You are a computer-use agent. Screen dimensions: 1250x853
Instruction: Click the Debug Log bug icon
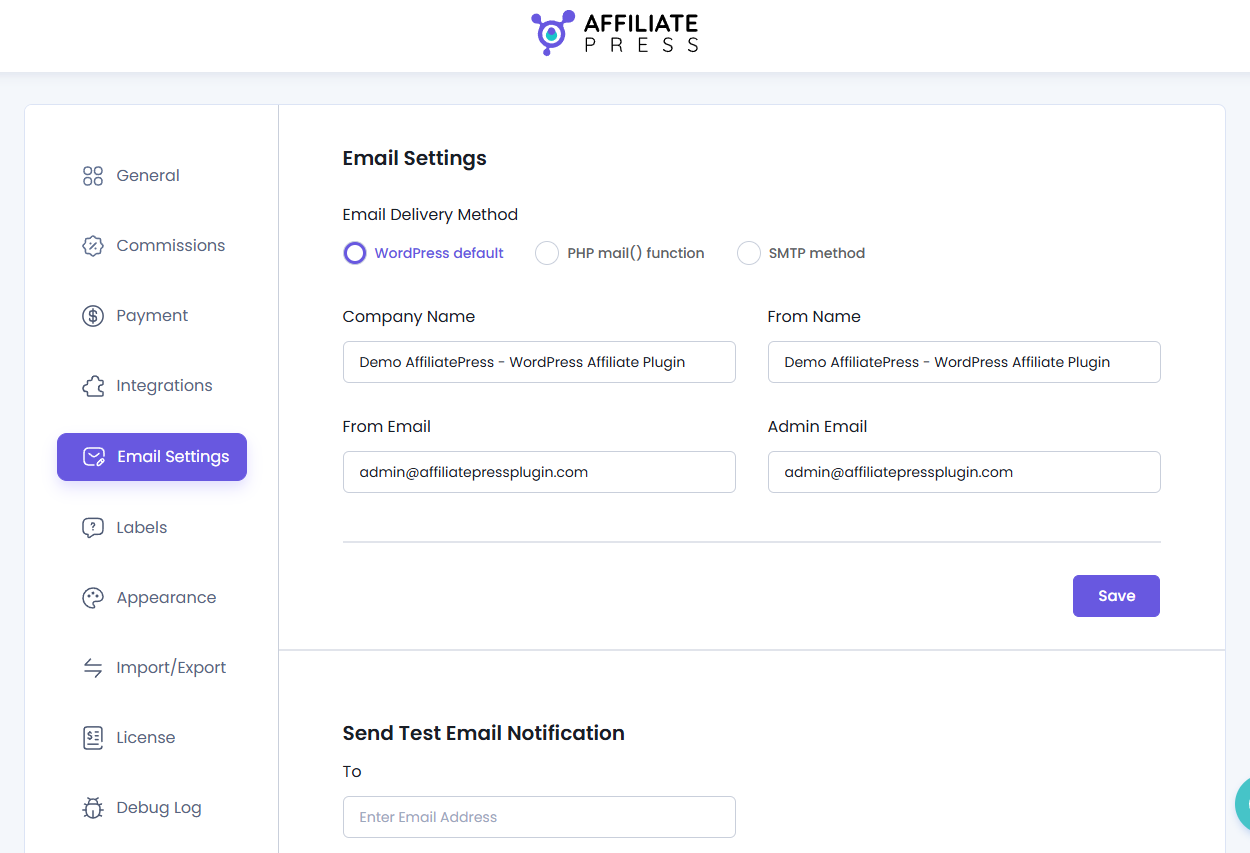[x=92, y=807]
